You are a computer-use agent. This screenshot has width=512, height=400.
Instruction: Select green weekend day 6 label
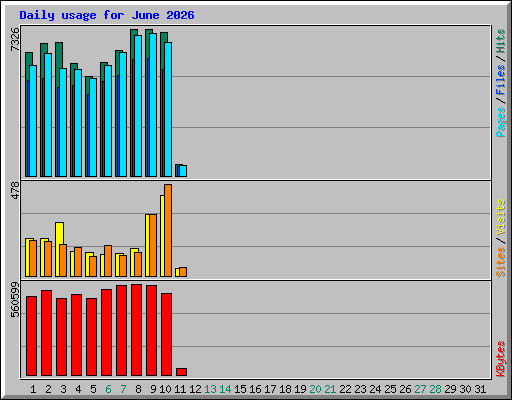108,389
